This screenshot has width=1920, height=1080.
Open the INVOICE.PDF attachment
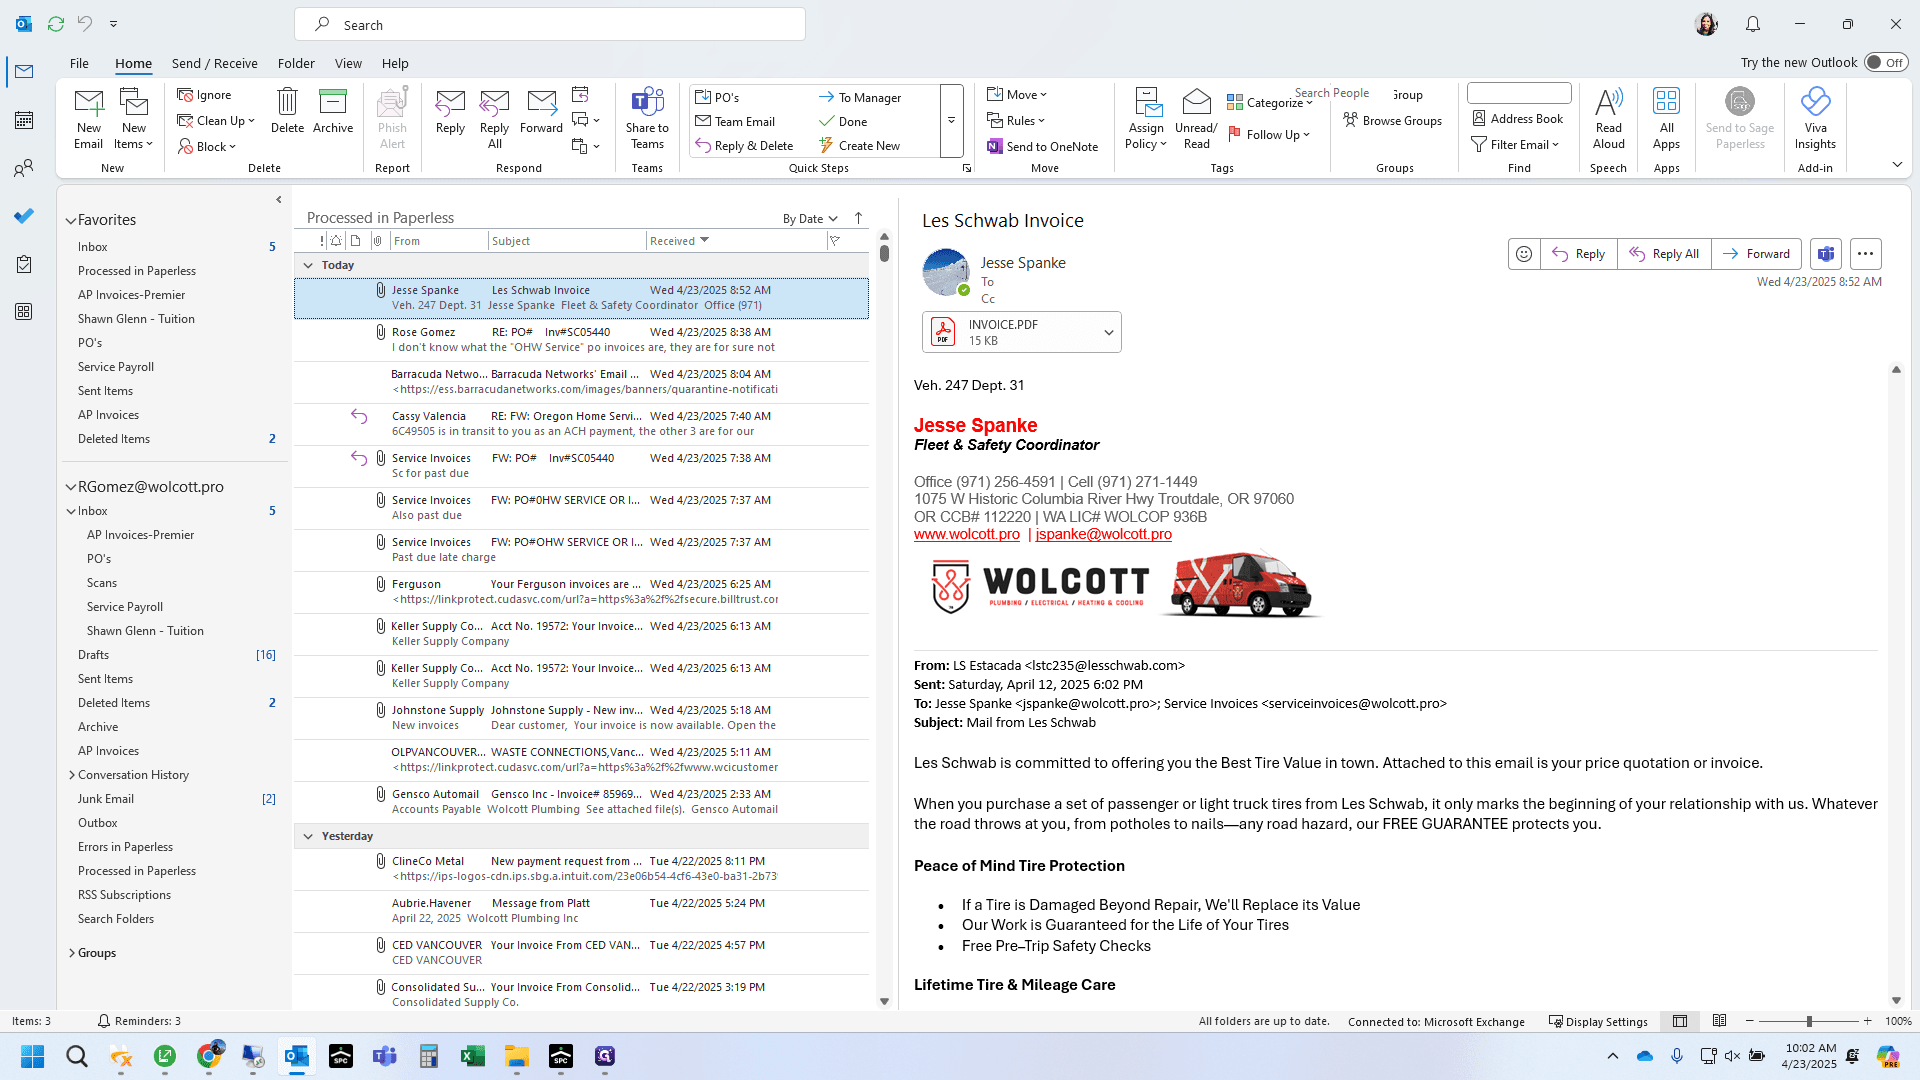click(x=1010, y=332)
